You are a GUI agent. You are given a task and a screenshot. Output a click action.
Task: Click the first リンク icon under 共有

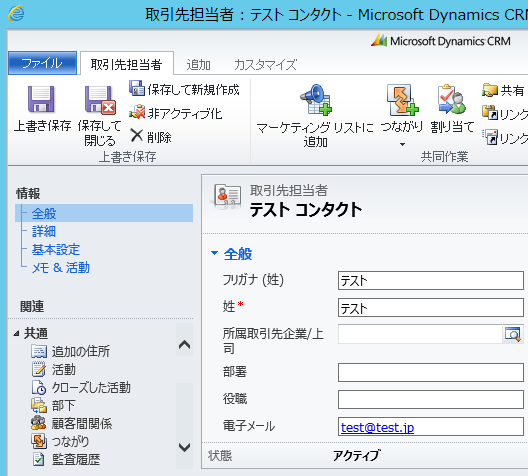(x=490, y=113)
